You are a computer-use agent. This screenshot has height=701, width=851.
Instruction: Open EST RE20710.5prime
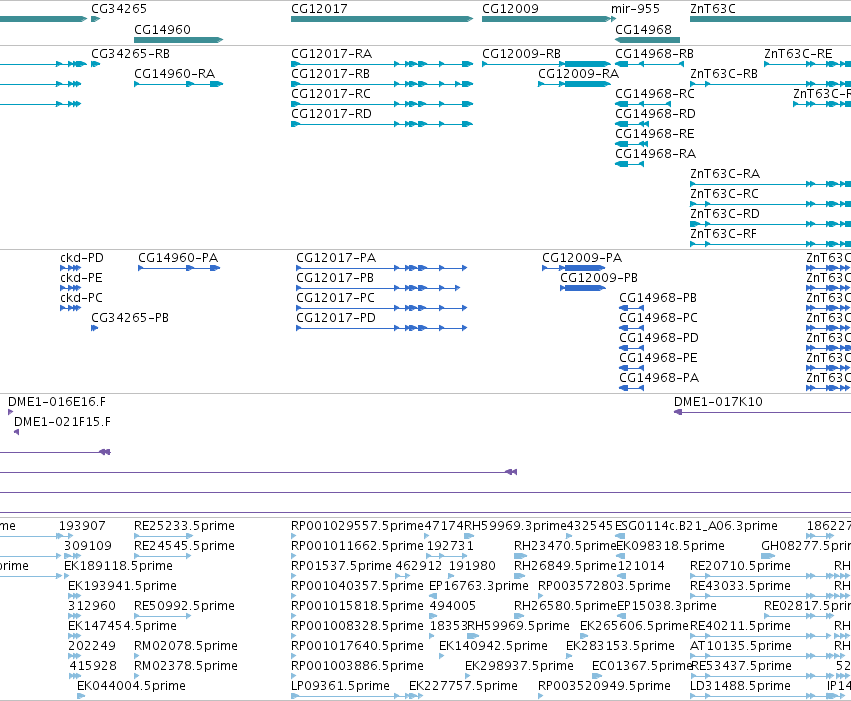pos(740,566)
